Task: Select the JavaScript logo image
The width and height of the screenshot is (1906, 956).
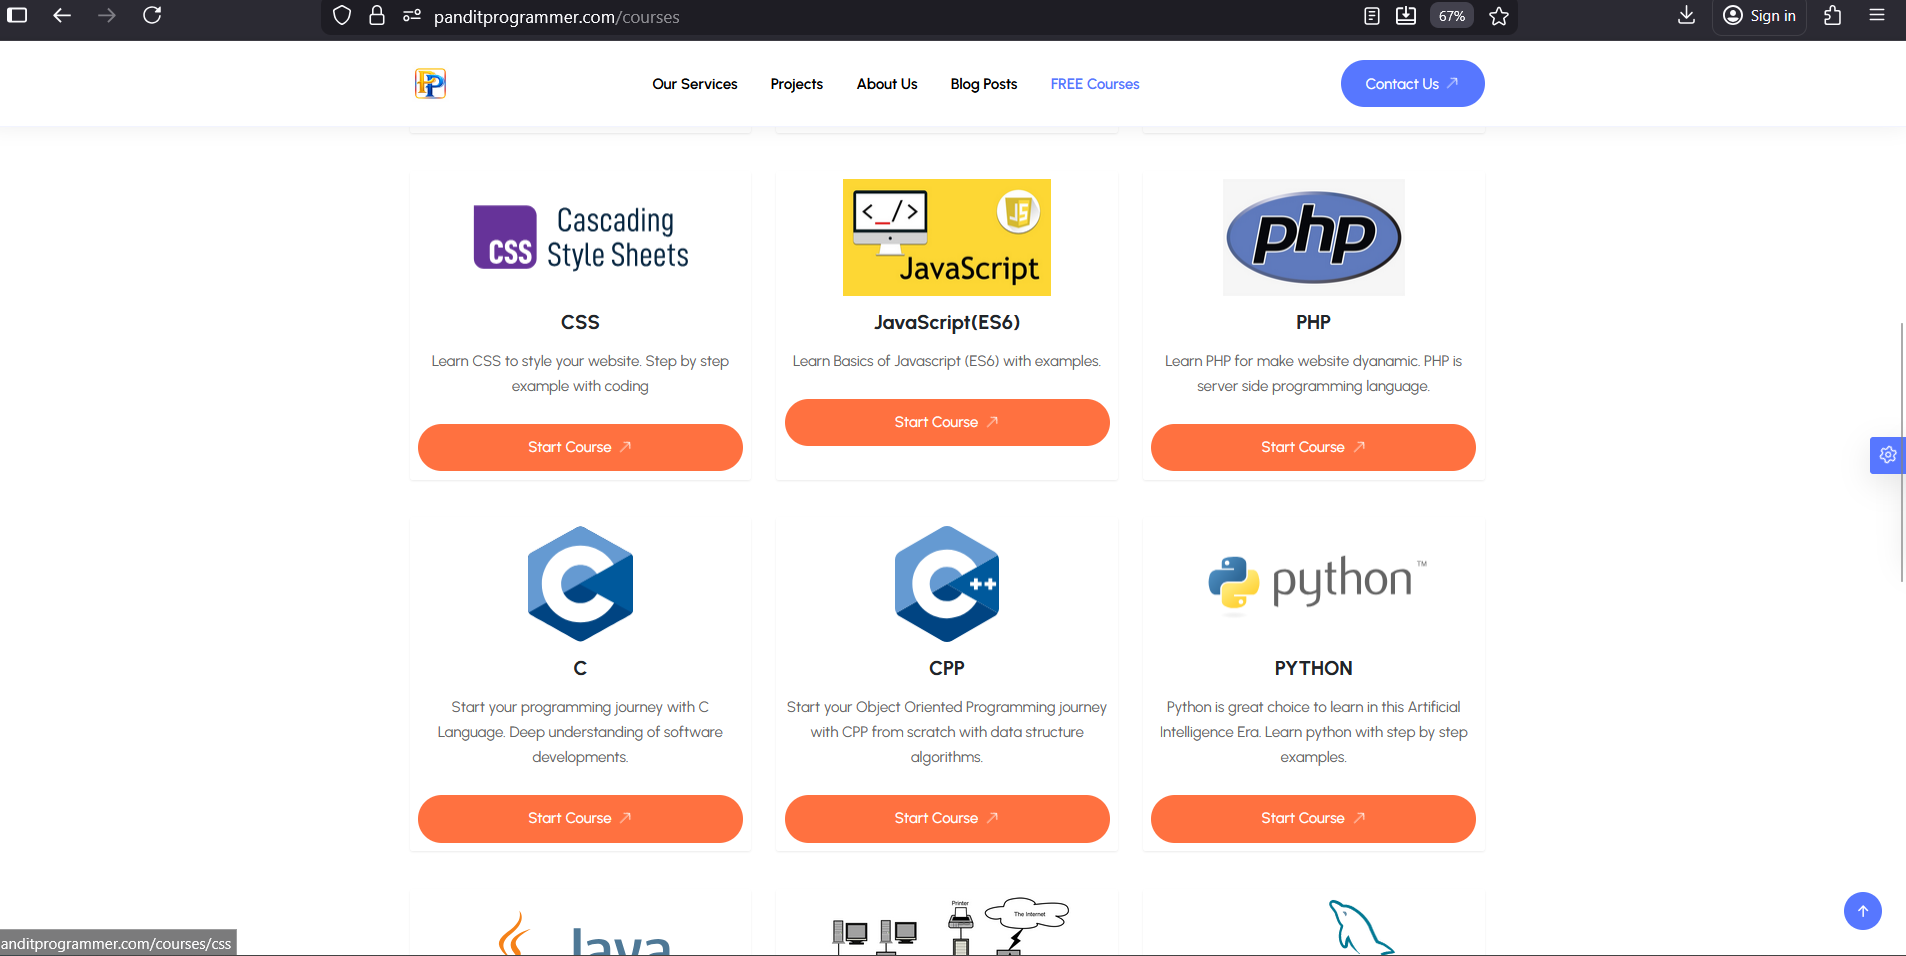Action: [946, 237]
